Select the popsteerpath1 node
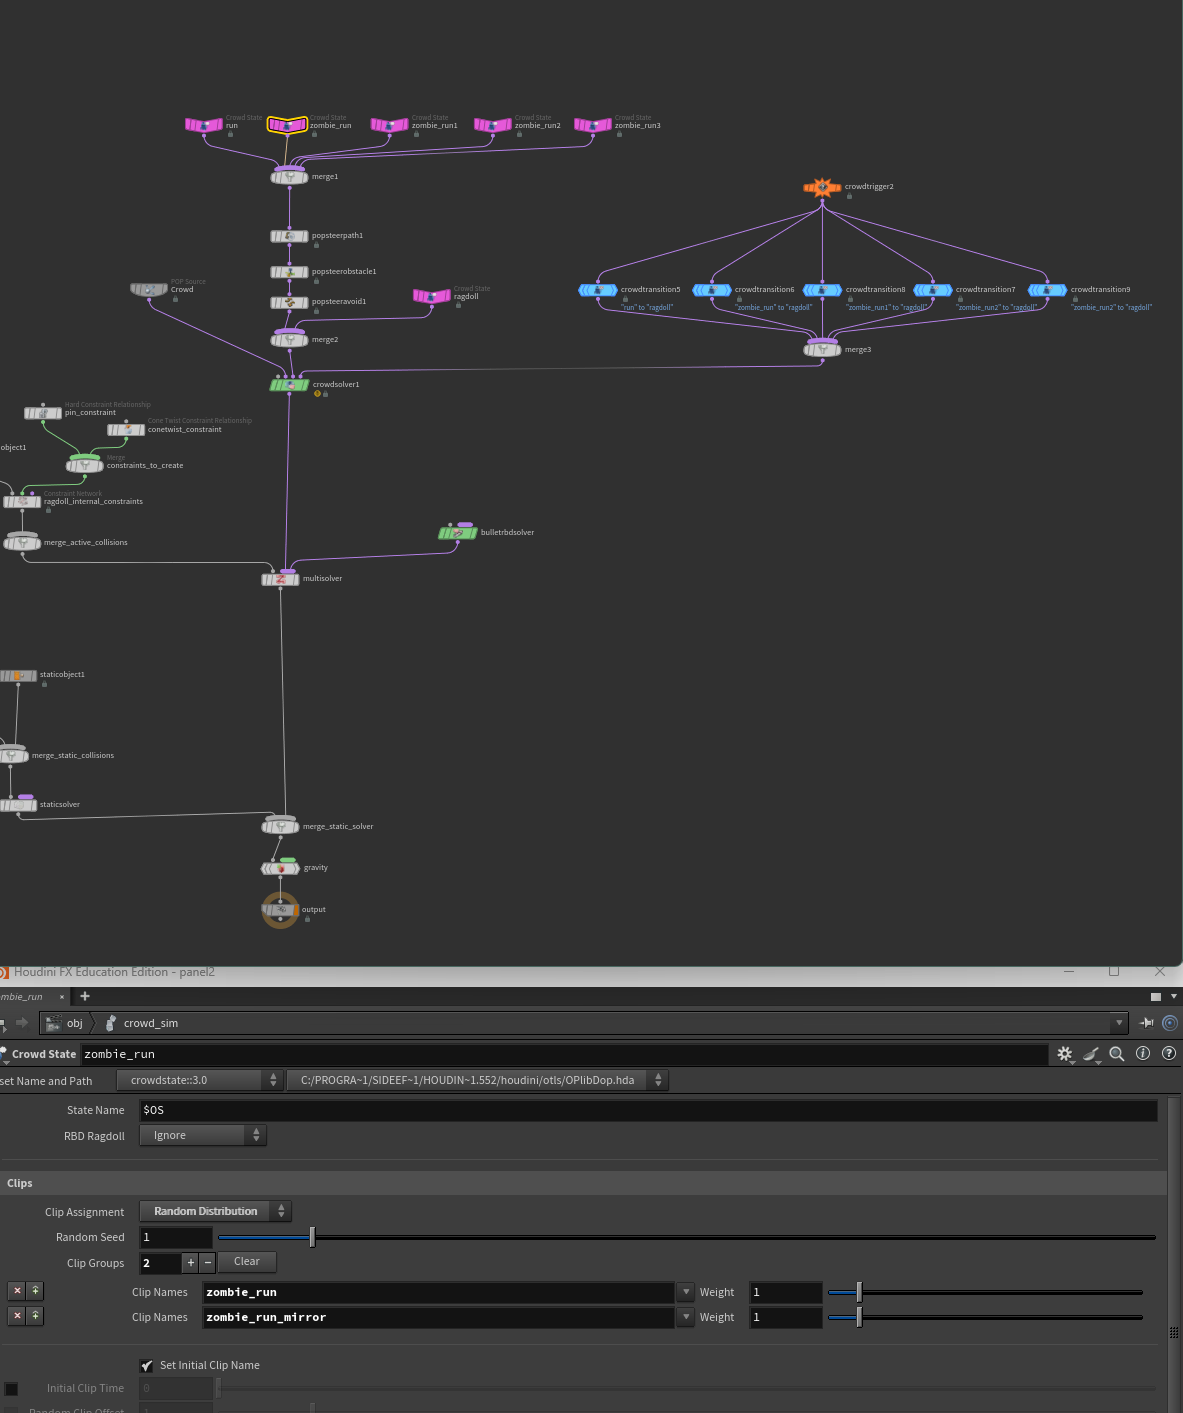 (289, 236)
